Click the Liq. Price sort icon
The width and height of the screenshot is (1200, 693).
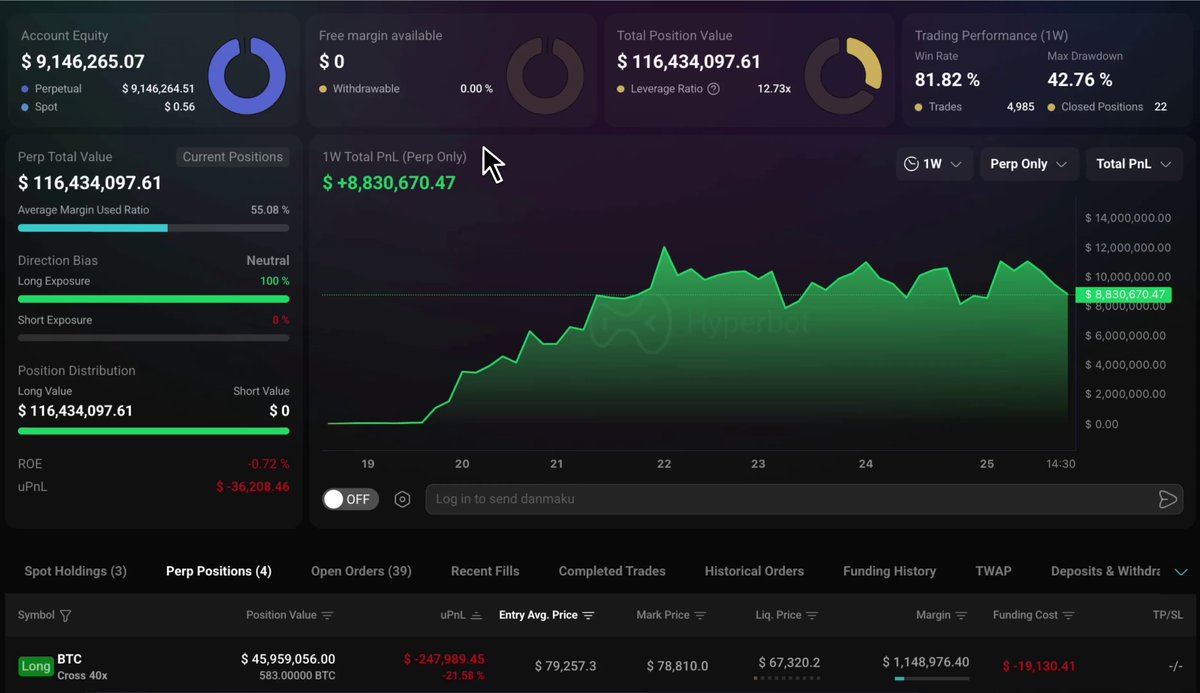[x=812, y=616]
